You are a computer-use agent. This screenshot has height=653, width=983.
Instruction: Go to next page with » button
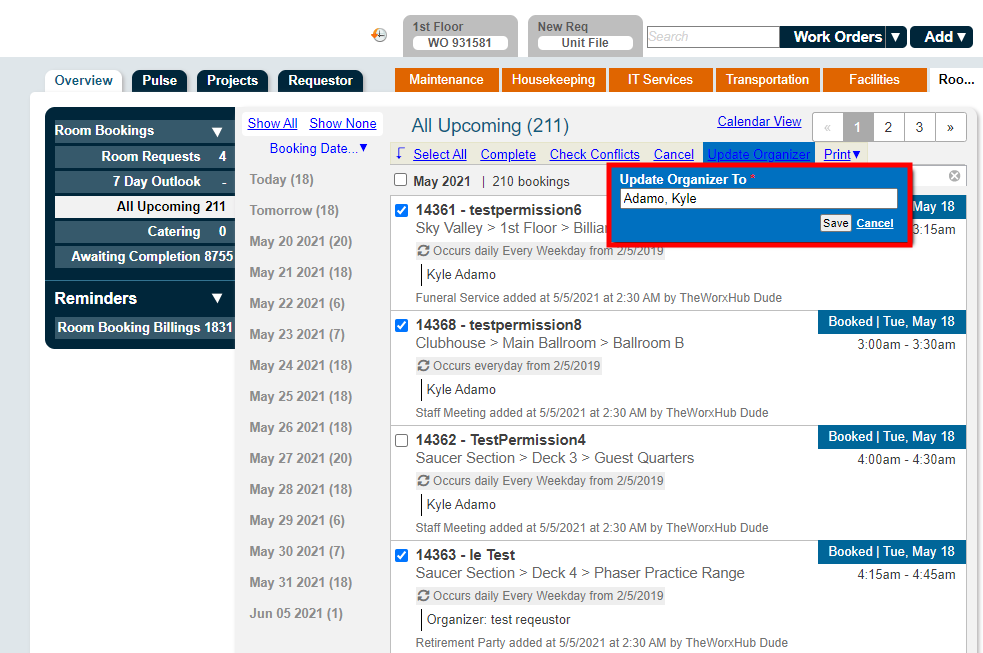[950, 127]
